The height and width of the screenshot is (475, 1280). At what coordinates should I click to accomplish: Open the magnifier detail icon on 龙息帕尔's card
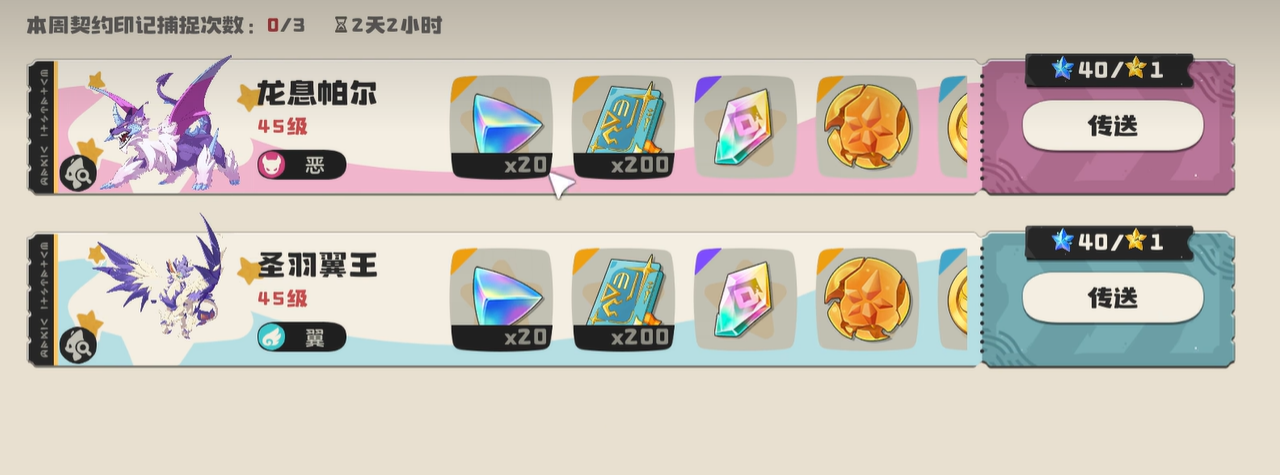78,174
